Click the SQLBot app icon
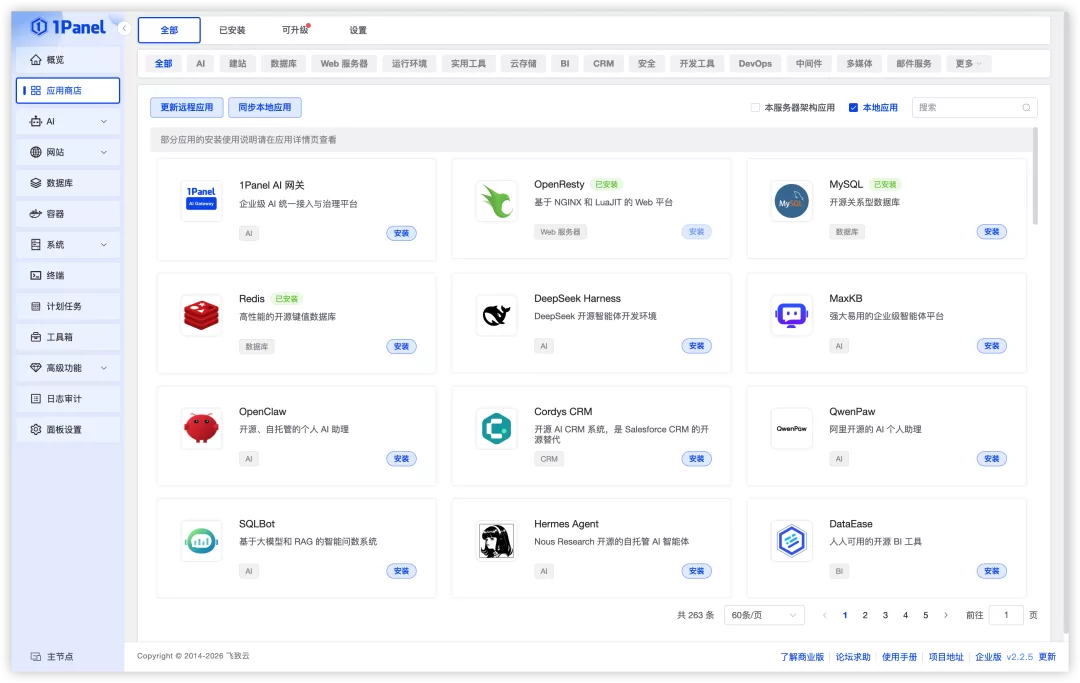Screen dimensions: 1080x683 point(201,540)
